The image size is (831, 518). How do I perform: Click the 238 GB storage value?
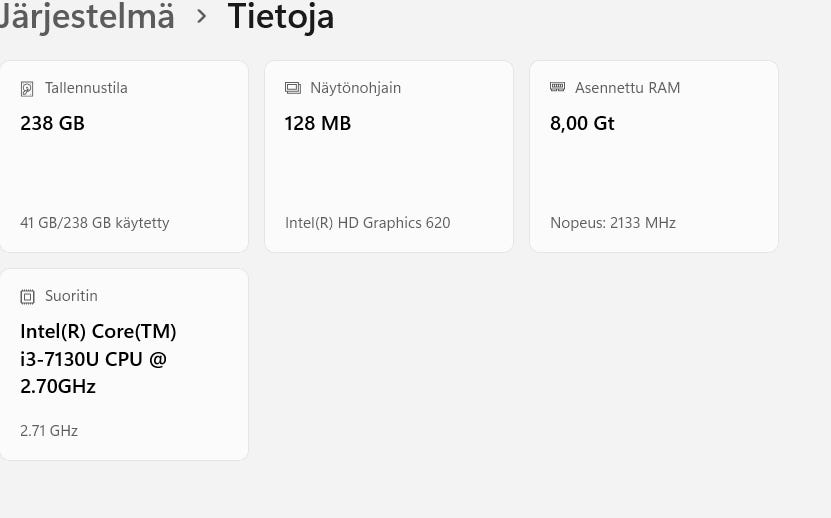point(52,124)
